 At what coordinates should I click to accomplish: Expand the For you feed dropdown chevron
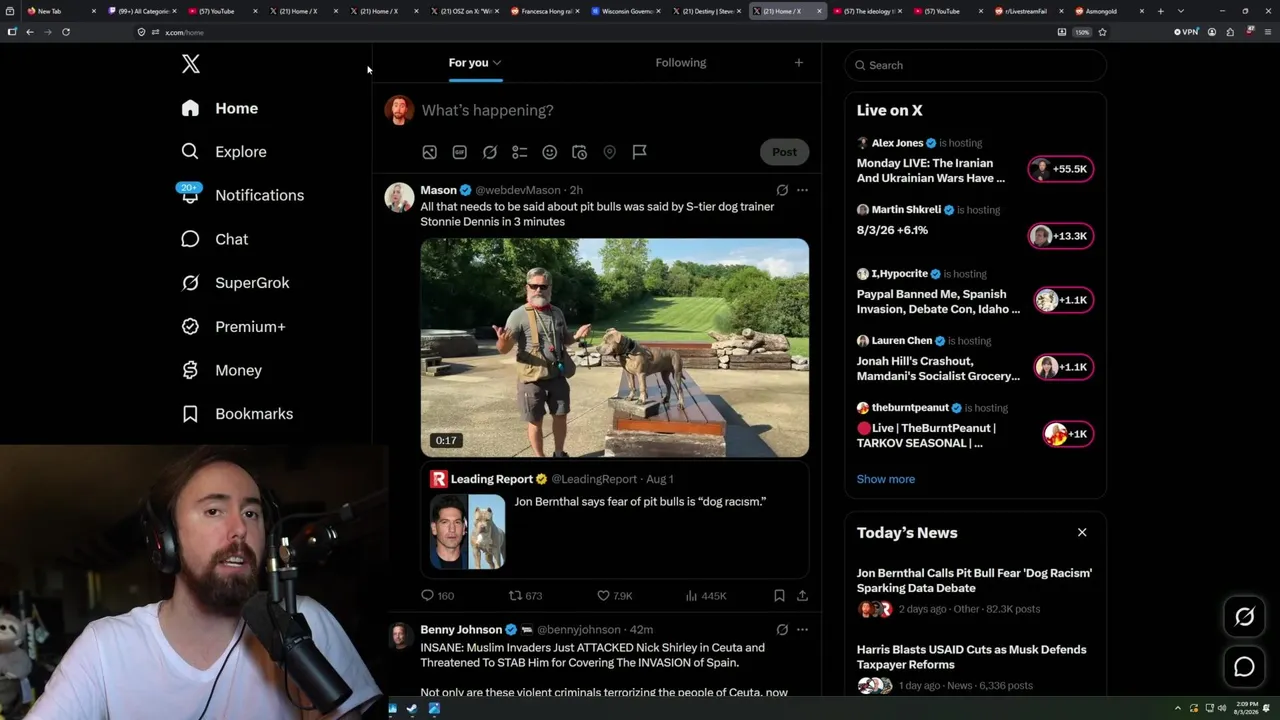click(x=497, y=63)
